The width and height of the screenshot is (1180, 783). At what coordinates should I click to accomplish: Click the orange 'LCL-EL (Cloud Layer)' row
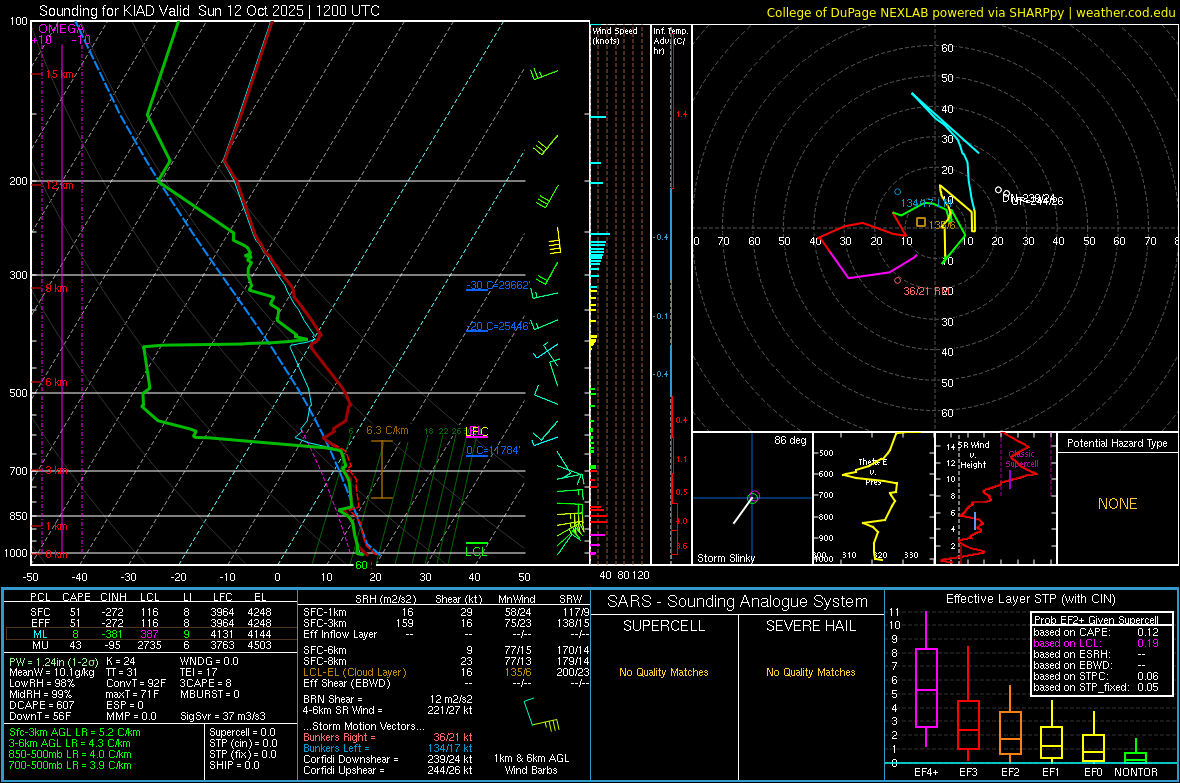pyautogui.click(x=446, y=672)
